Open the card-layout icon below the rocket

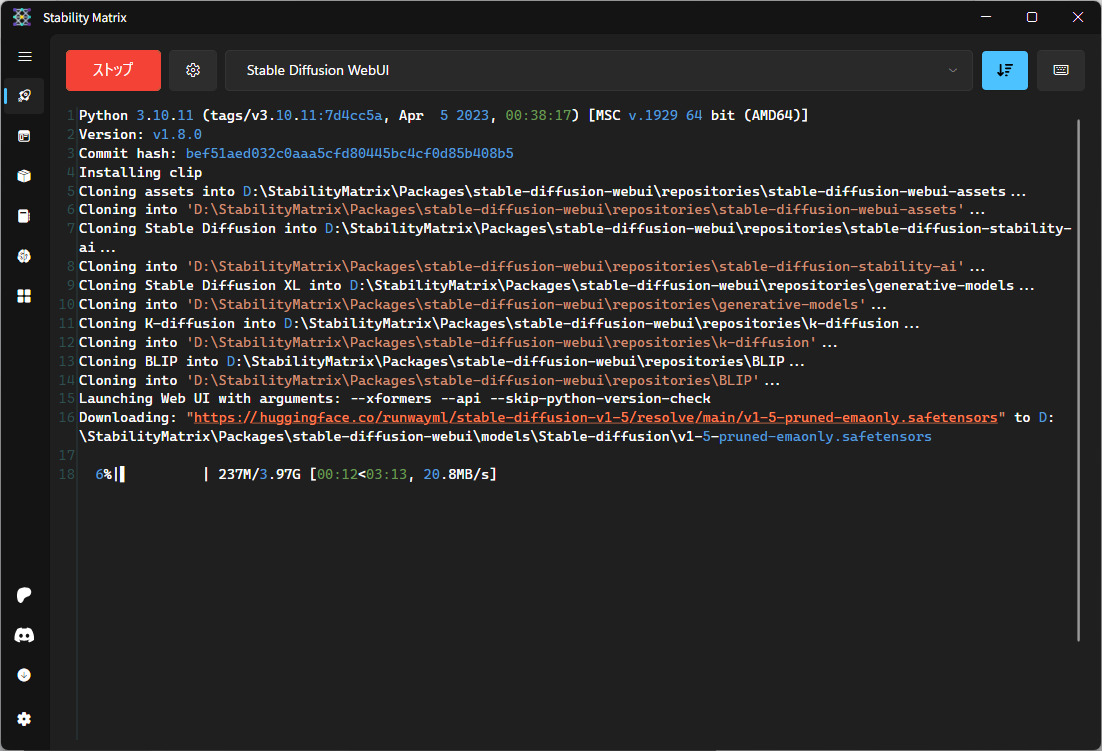click(25, 136)
